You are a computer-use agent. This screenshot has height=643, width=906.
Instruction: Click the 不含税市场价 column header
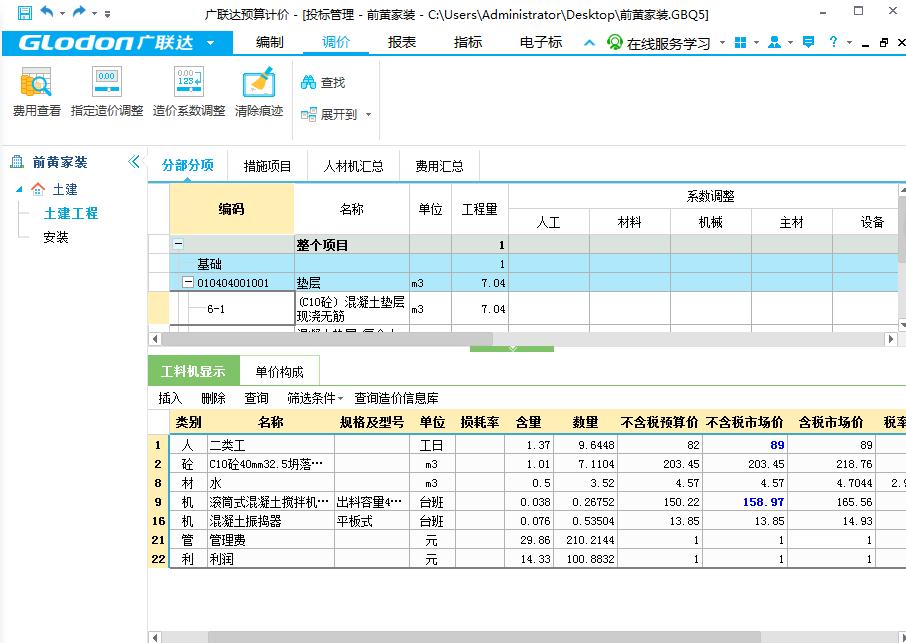point(746,422)
